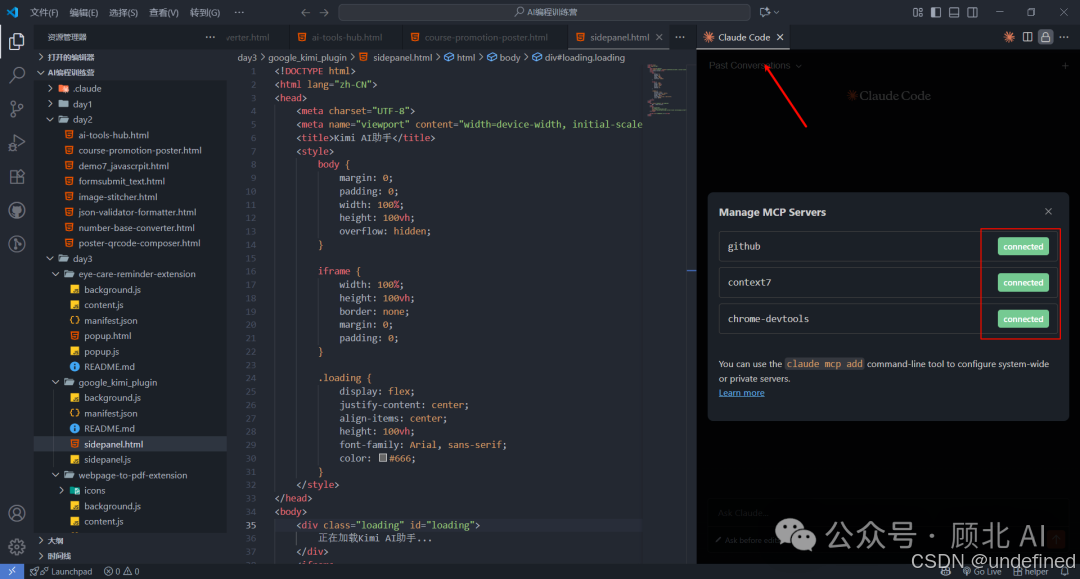Open the 文件(F) menu
1080x579 pixels.
point(44,12)
